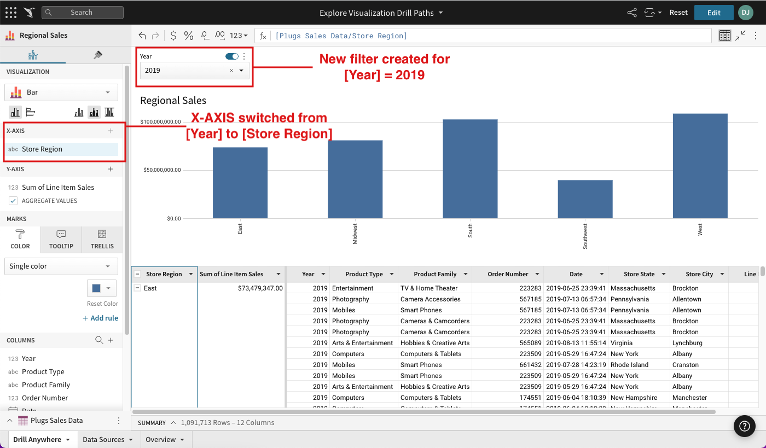Image resolution: width=766 pixels, height=448 pixels.
Task: Apply percent format icon
Action: [190, 35]
